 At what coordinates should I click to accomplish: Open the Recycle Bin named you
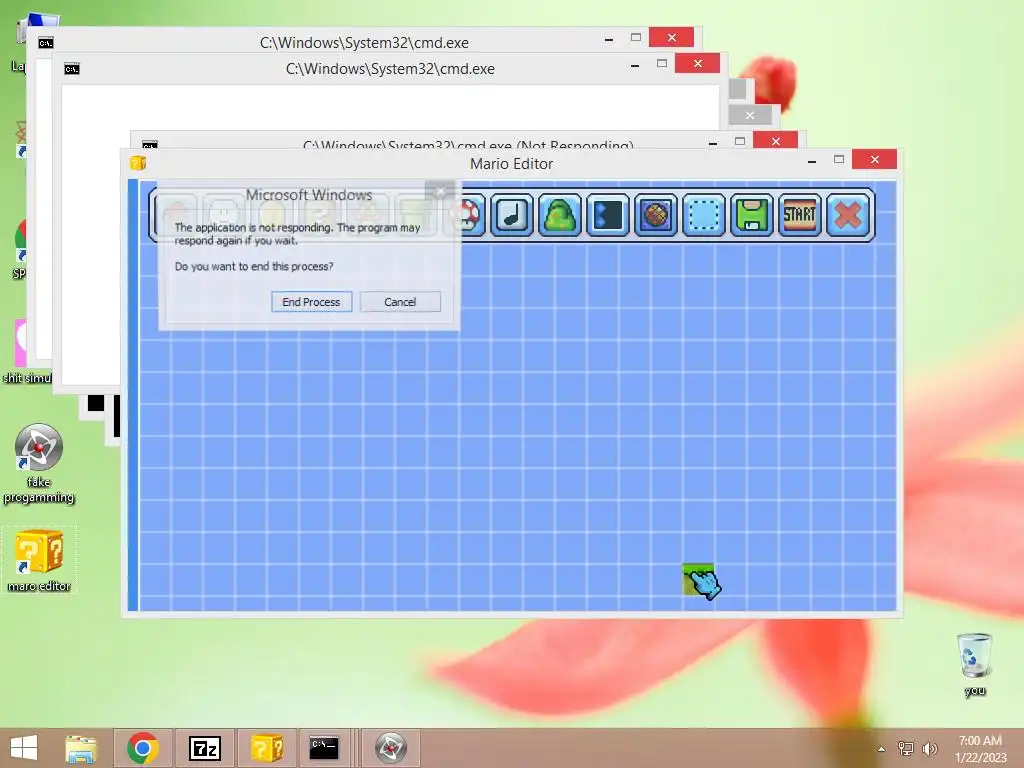coord(974,664)
